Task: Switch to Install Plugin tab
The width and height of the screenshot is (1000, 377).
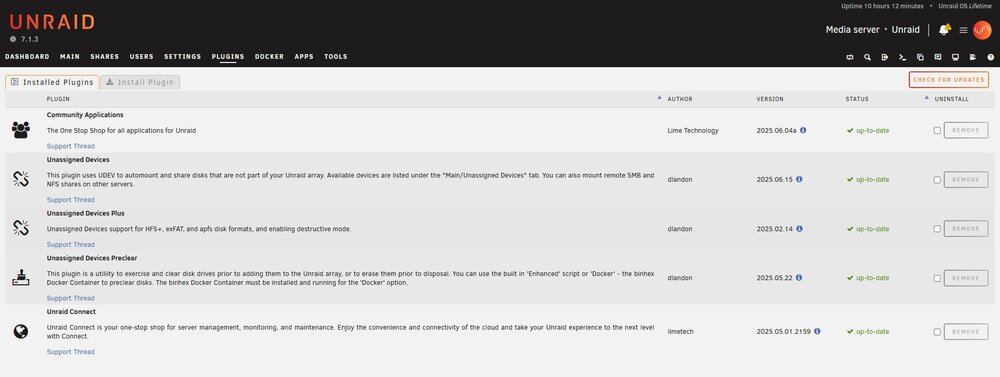Action: [x=140, y=82]
